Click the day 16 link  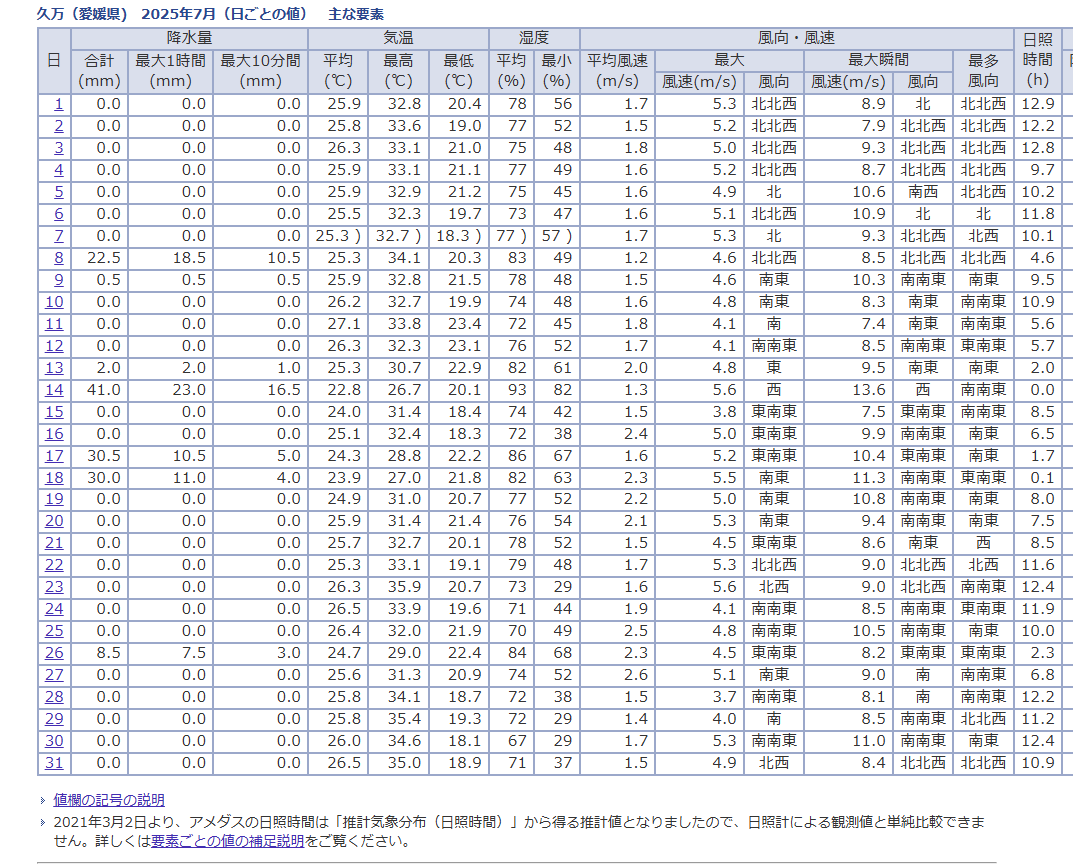[x=54, y=434]
